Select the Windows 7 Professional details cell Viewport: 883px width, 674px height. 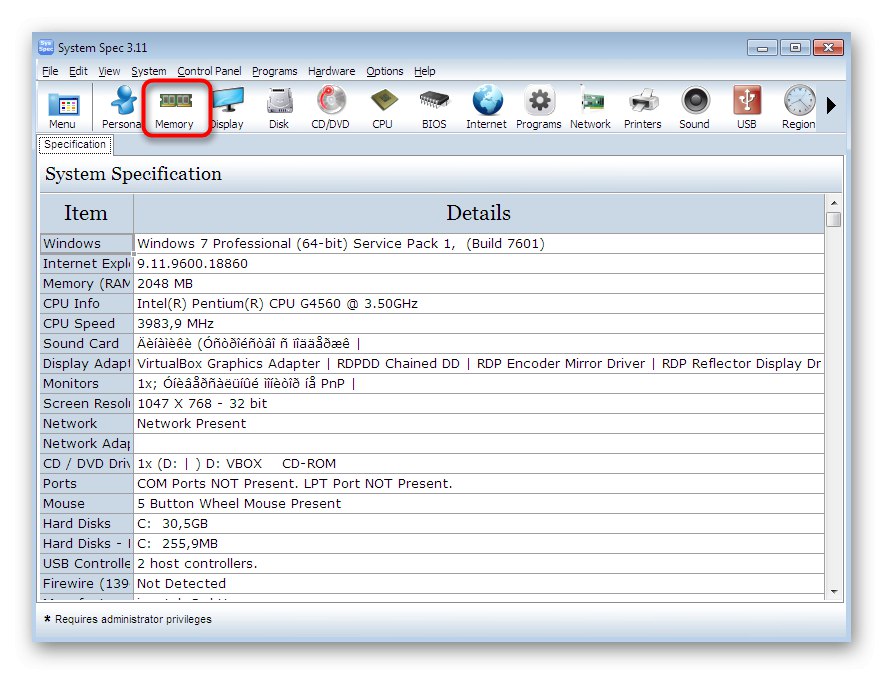[x=479, y=243]
